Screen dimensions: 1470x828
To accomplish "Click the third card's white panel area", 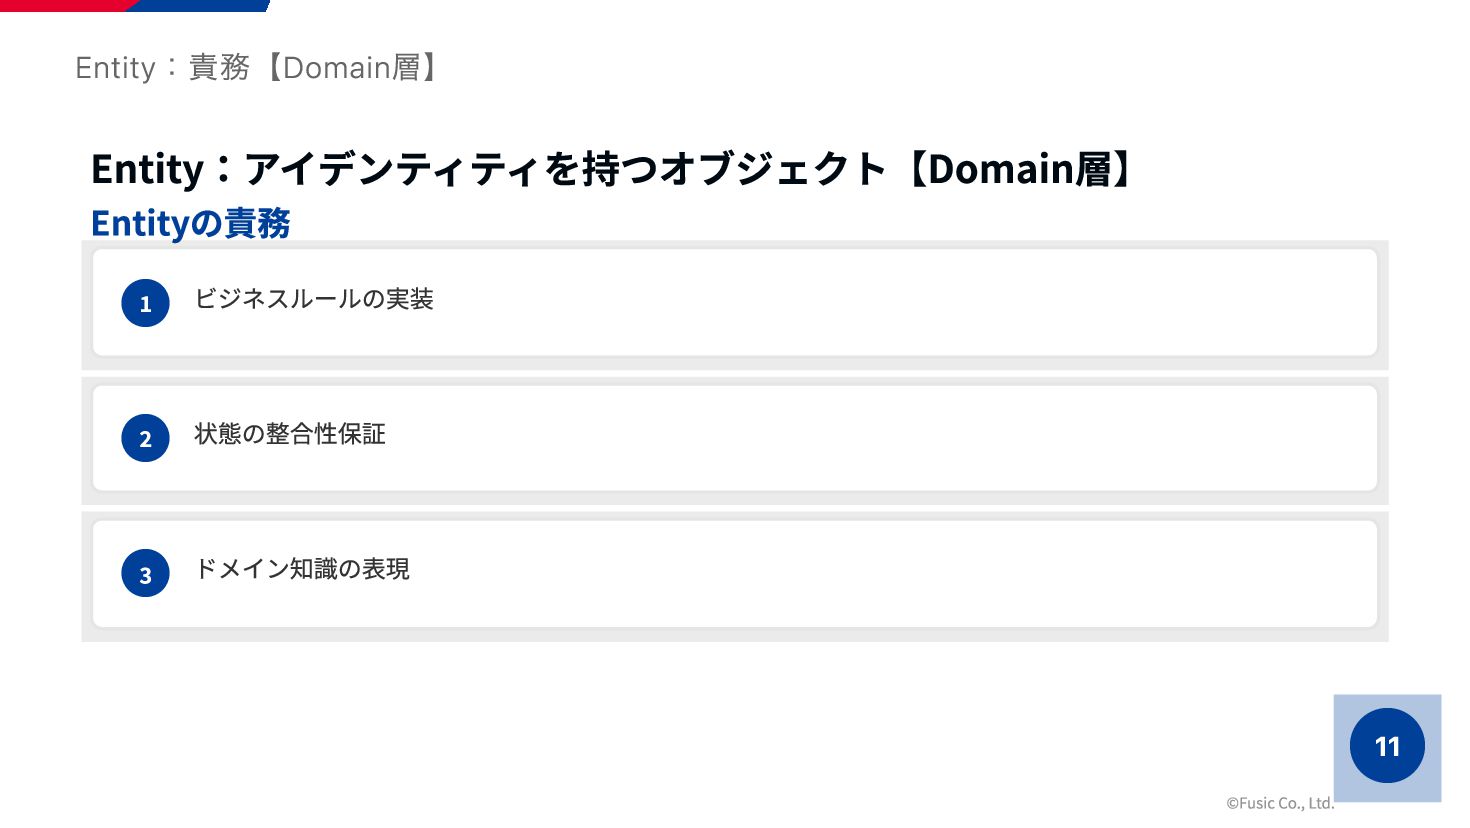I will (x=735, y=573).
